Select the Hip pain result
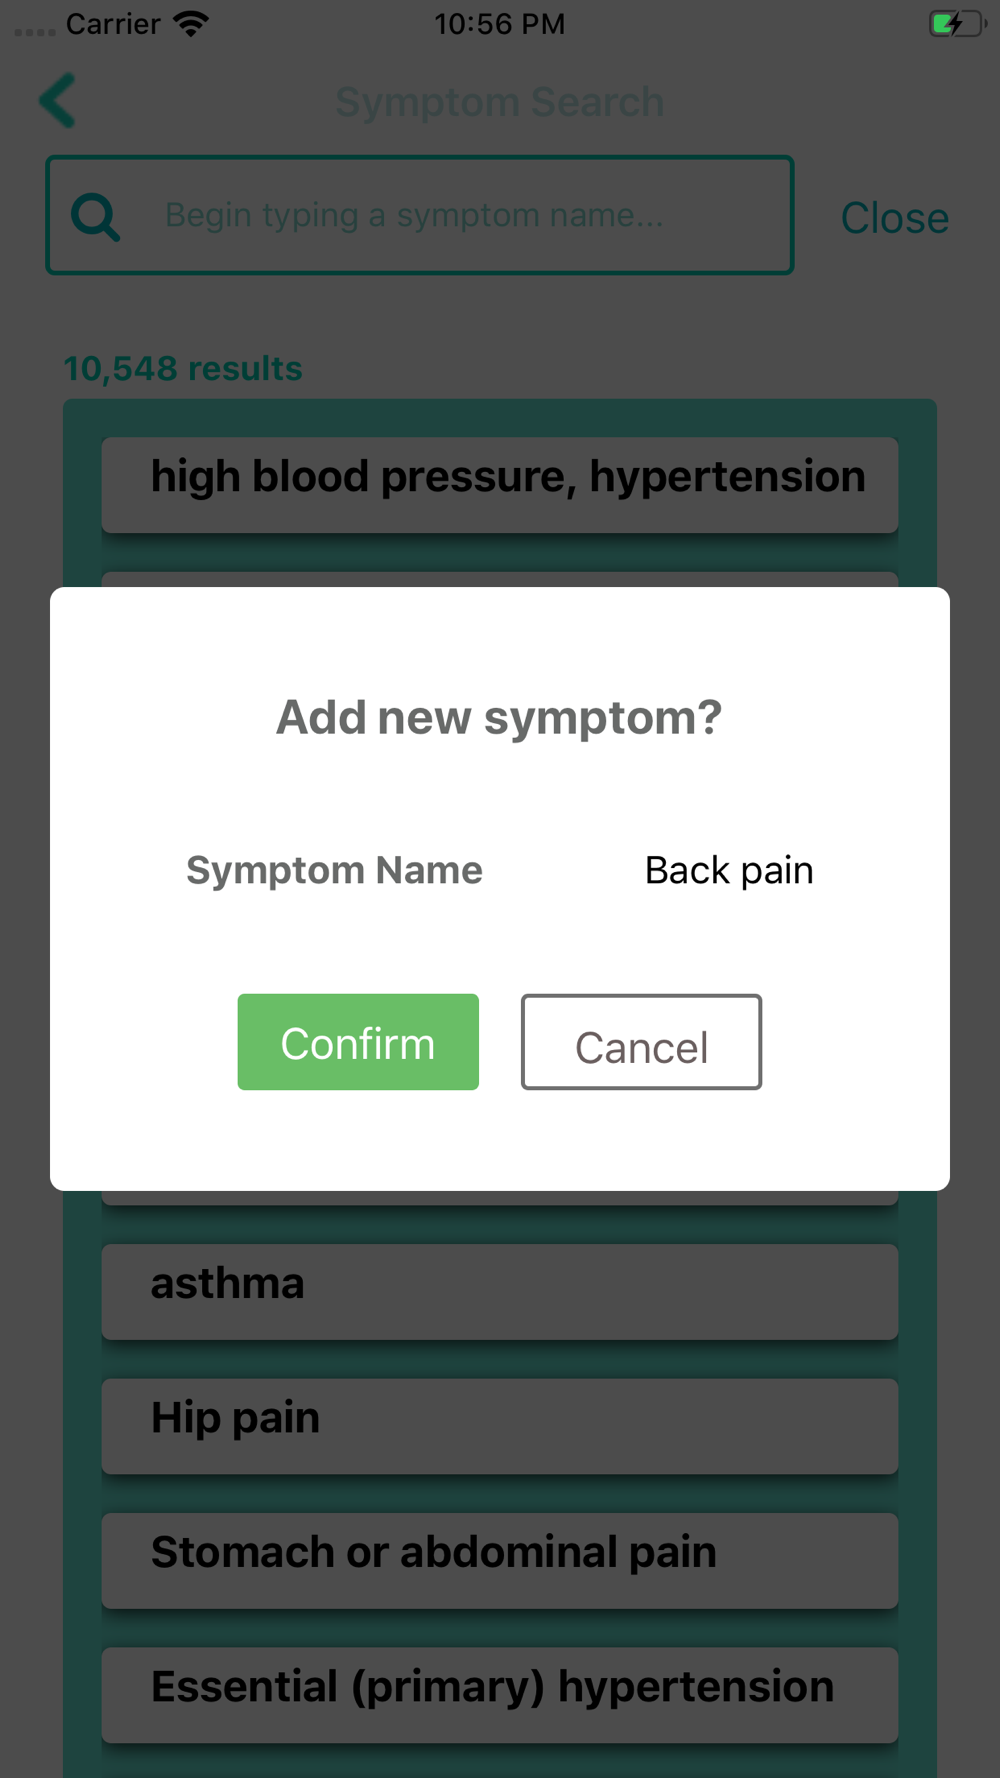Image resolution: width=1000 pixels, height=1778 pixels. 500,1426
